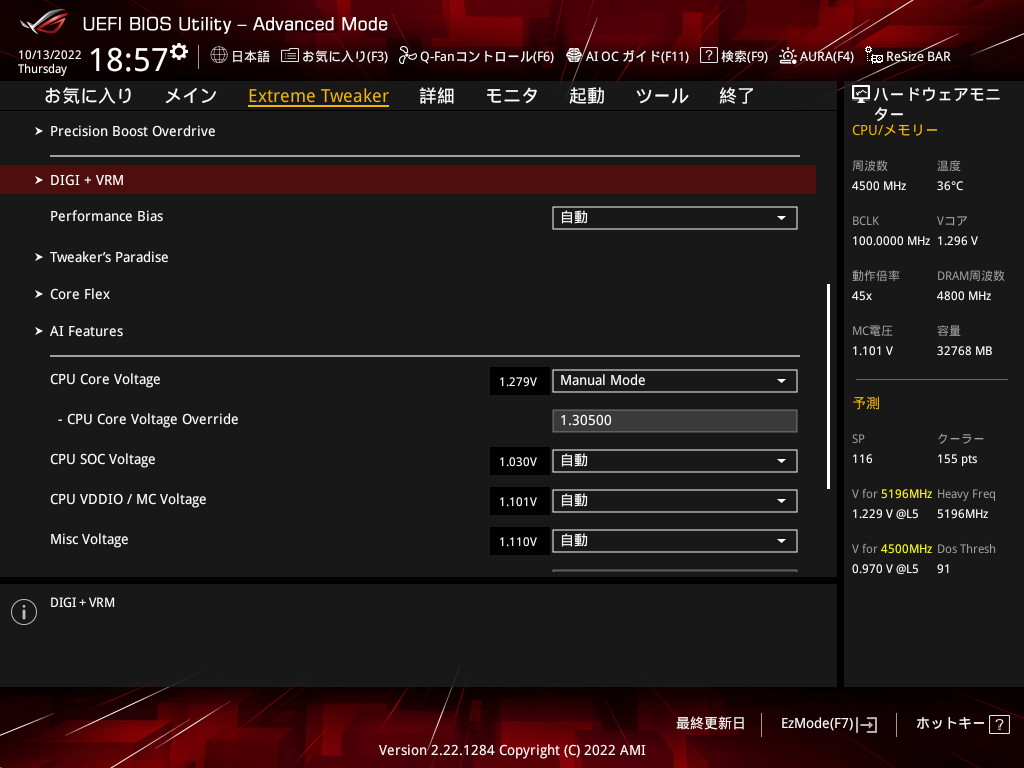Click the ReSize BAR icon
Screen dimensions: 1024x768
tap(874, 56)
